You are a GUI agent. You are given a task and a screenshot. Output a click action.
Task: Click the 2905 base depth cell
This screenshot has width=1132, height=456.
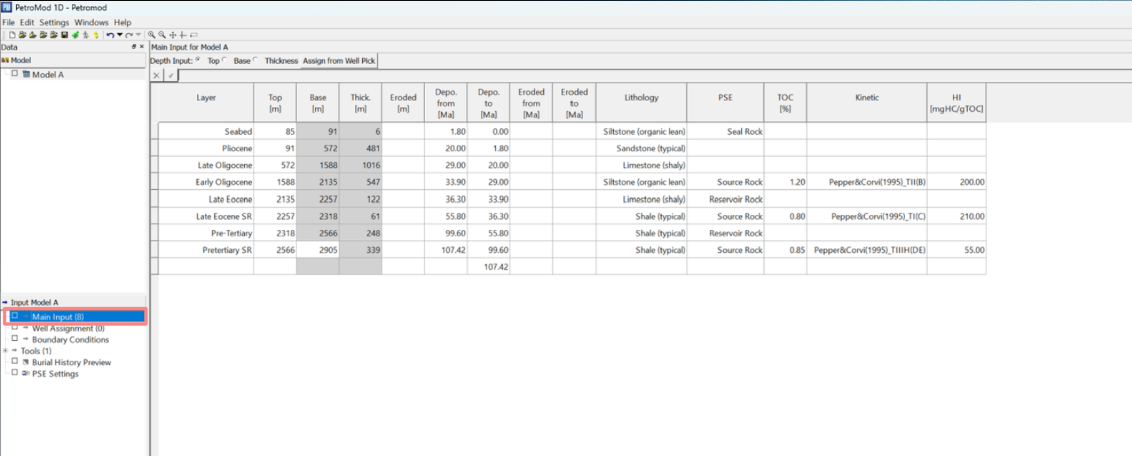point(318,250)
